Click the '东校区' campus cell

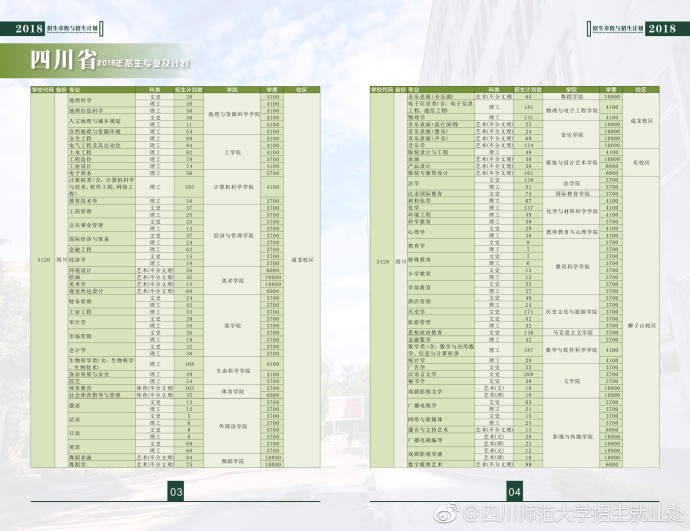pos(641,163)
